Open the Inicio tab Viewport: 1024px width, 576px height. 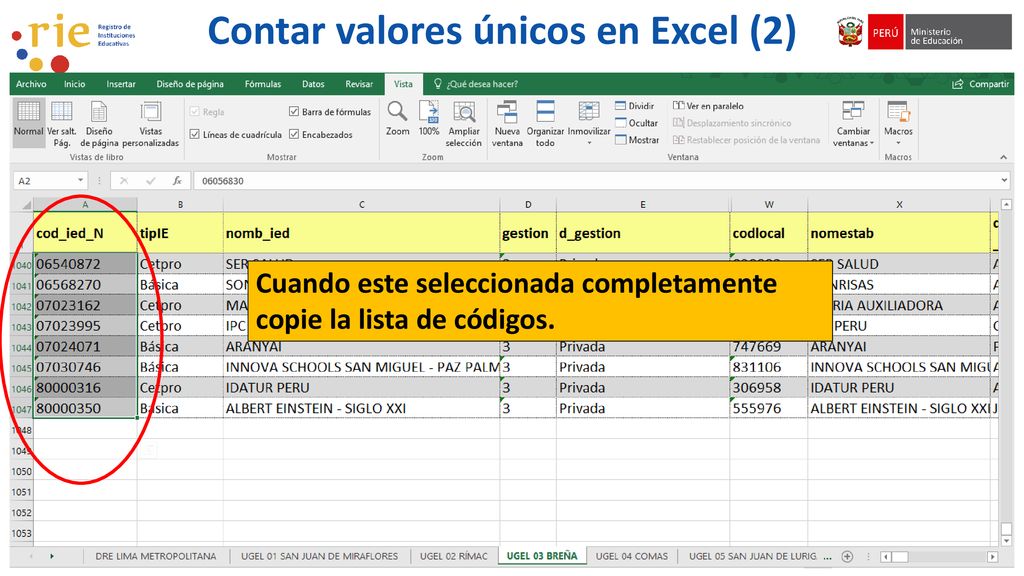click(74, 84)
